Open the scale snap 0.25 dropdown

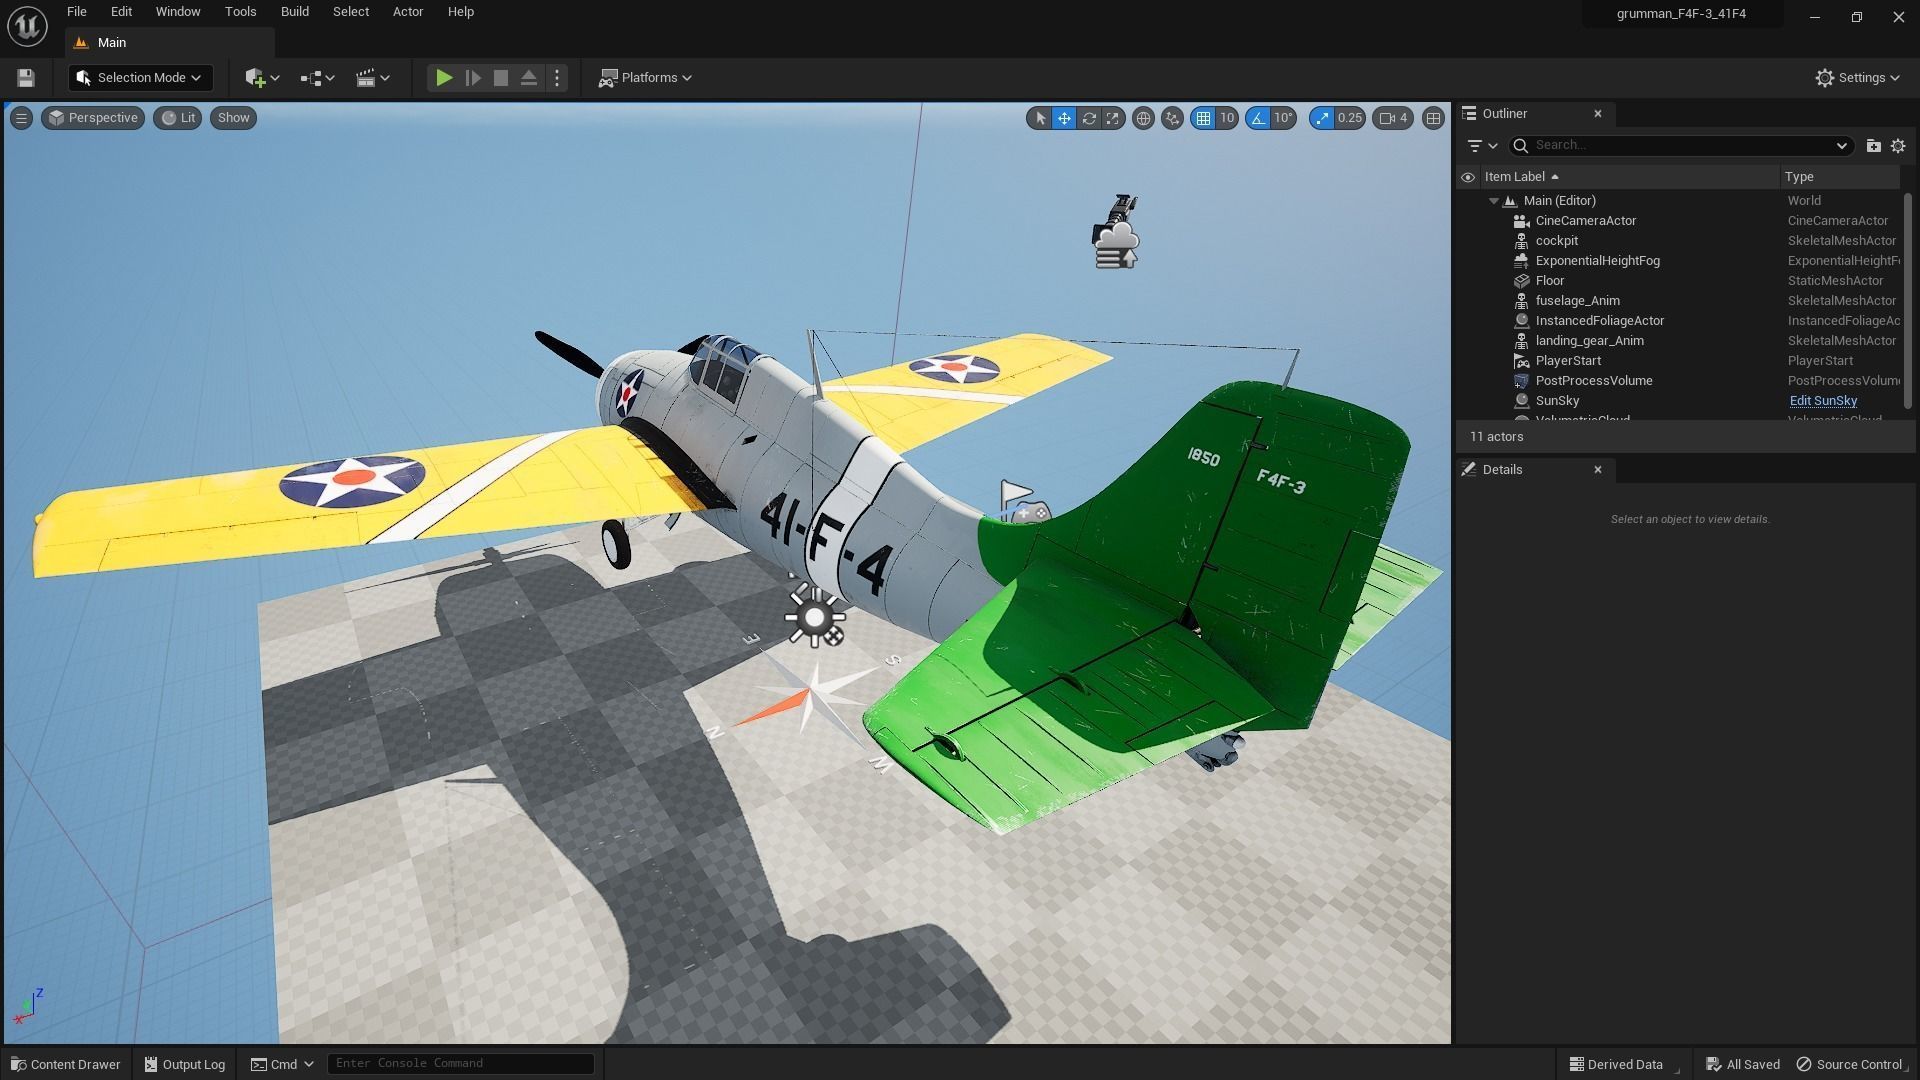(x=1350, y=118)
